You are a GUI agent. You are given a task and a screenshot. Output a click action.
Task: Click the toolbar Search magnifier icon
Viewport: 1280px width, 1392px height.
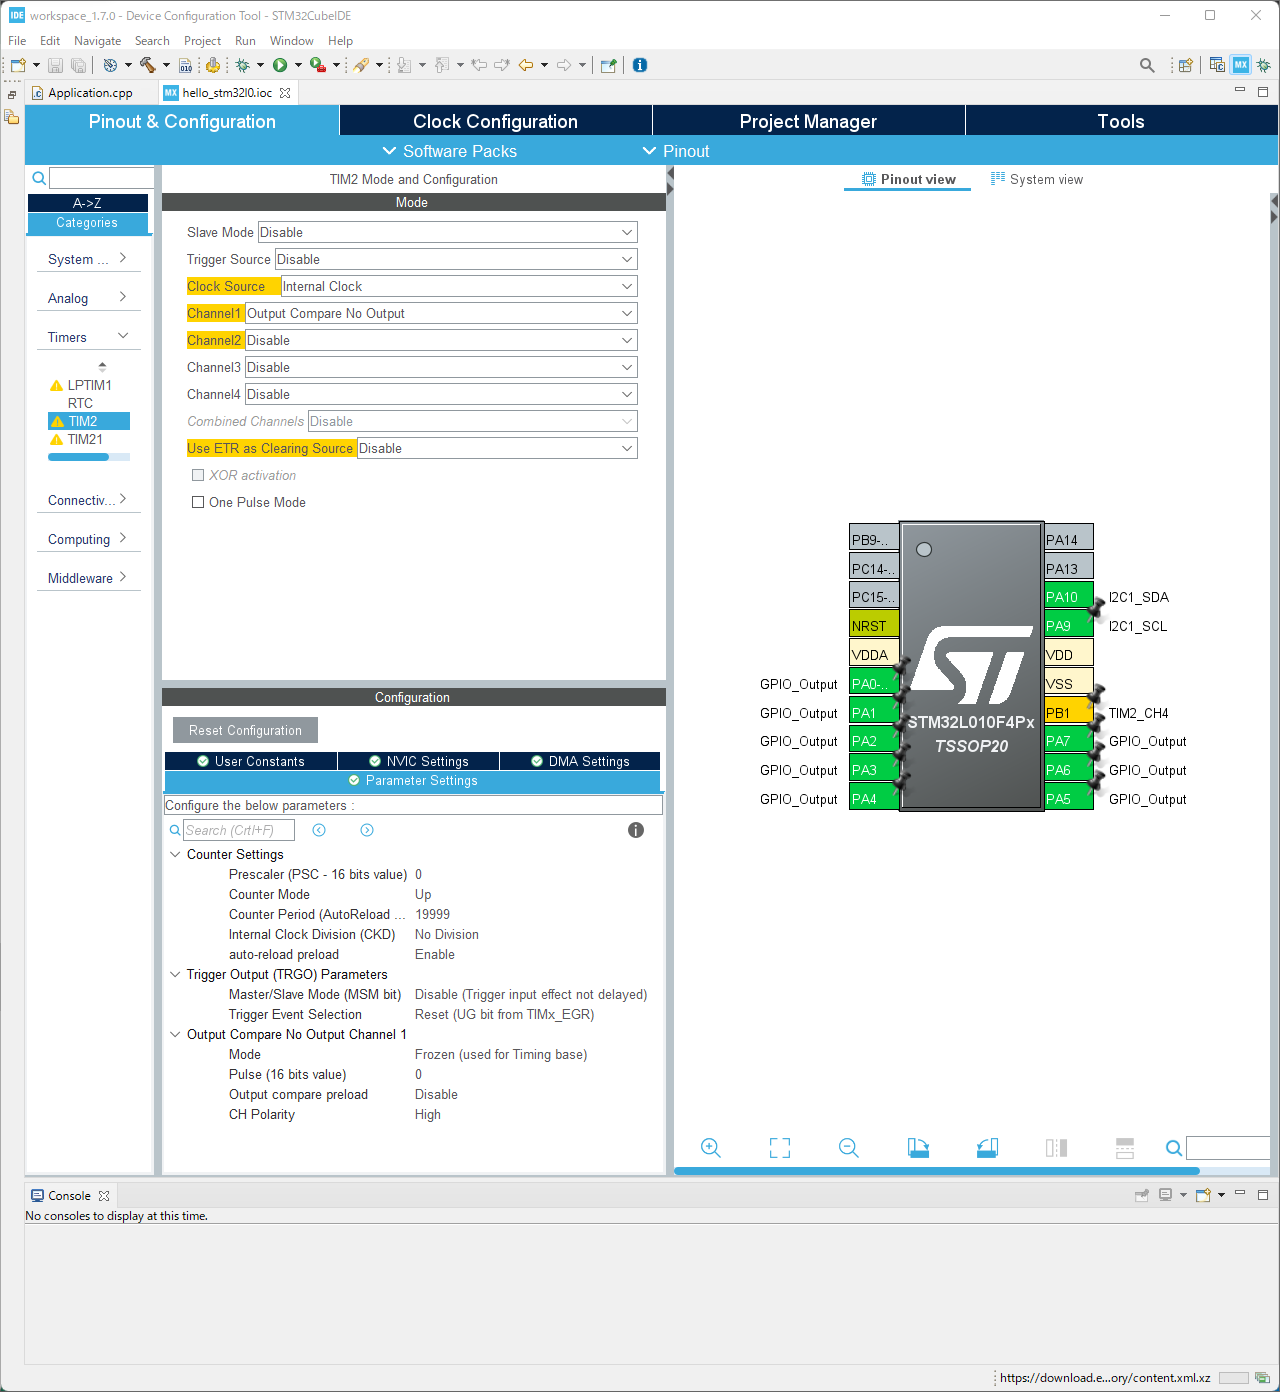click(x=1147, y=65)
